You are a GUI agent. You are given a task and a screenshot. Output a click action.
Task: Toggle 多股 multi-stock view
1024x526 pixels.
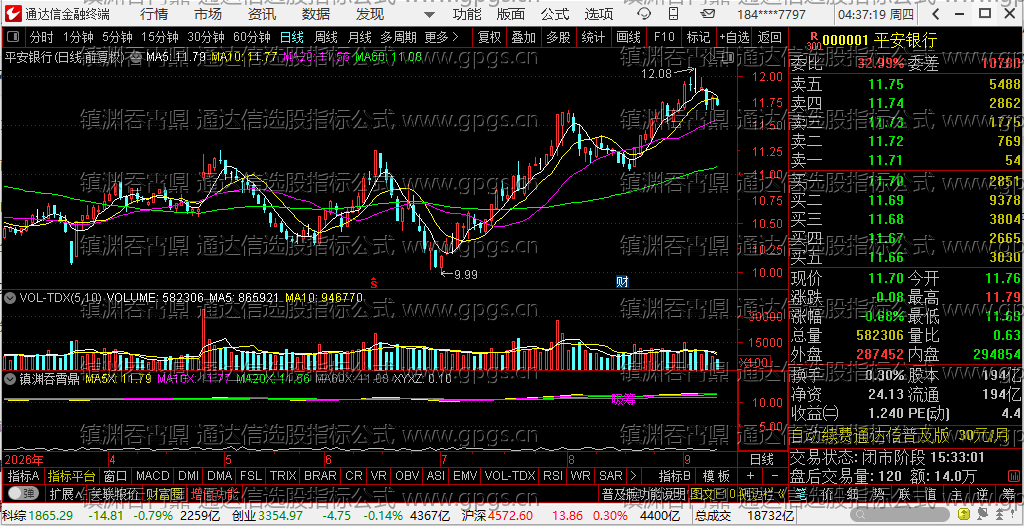pos(558,37)
